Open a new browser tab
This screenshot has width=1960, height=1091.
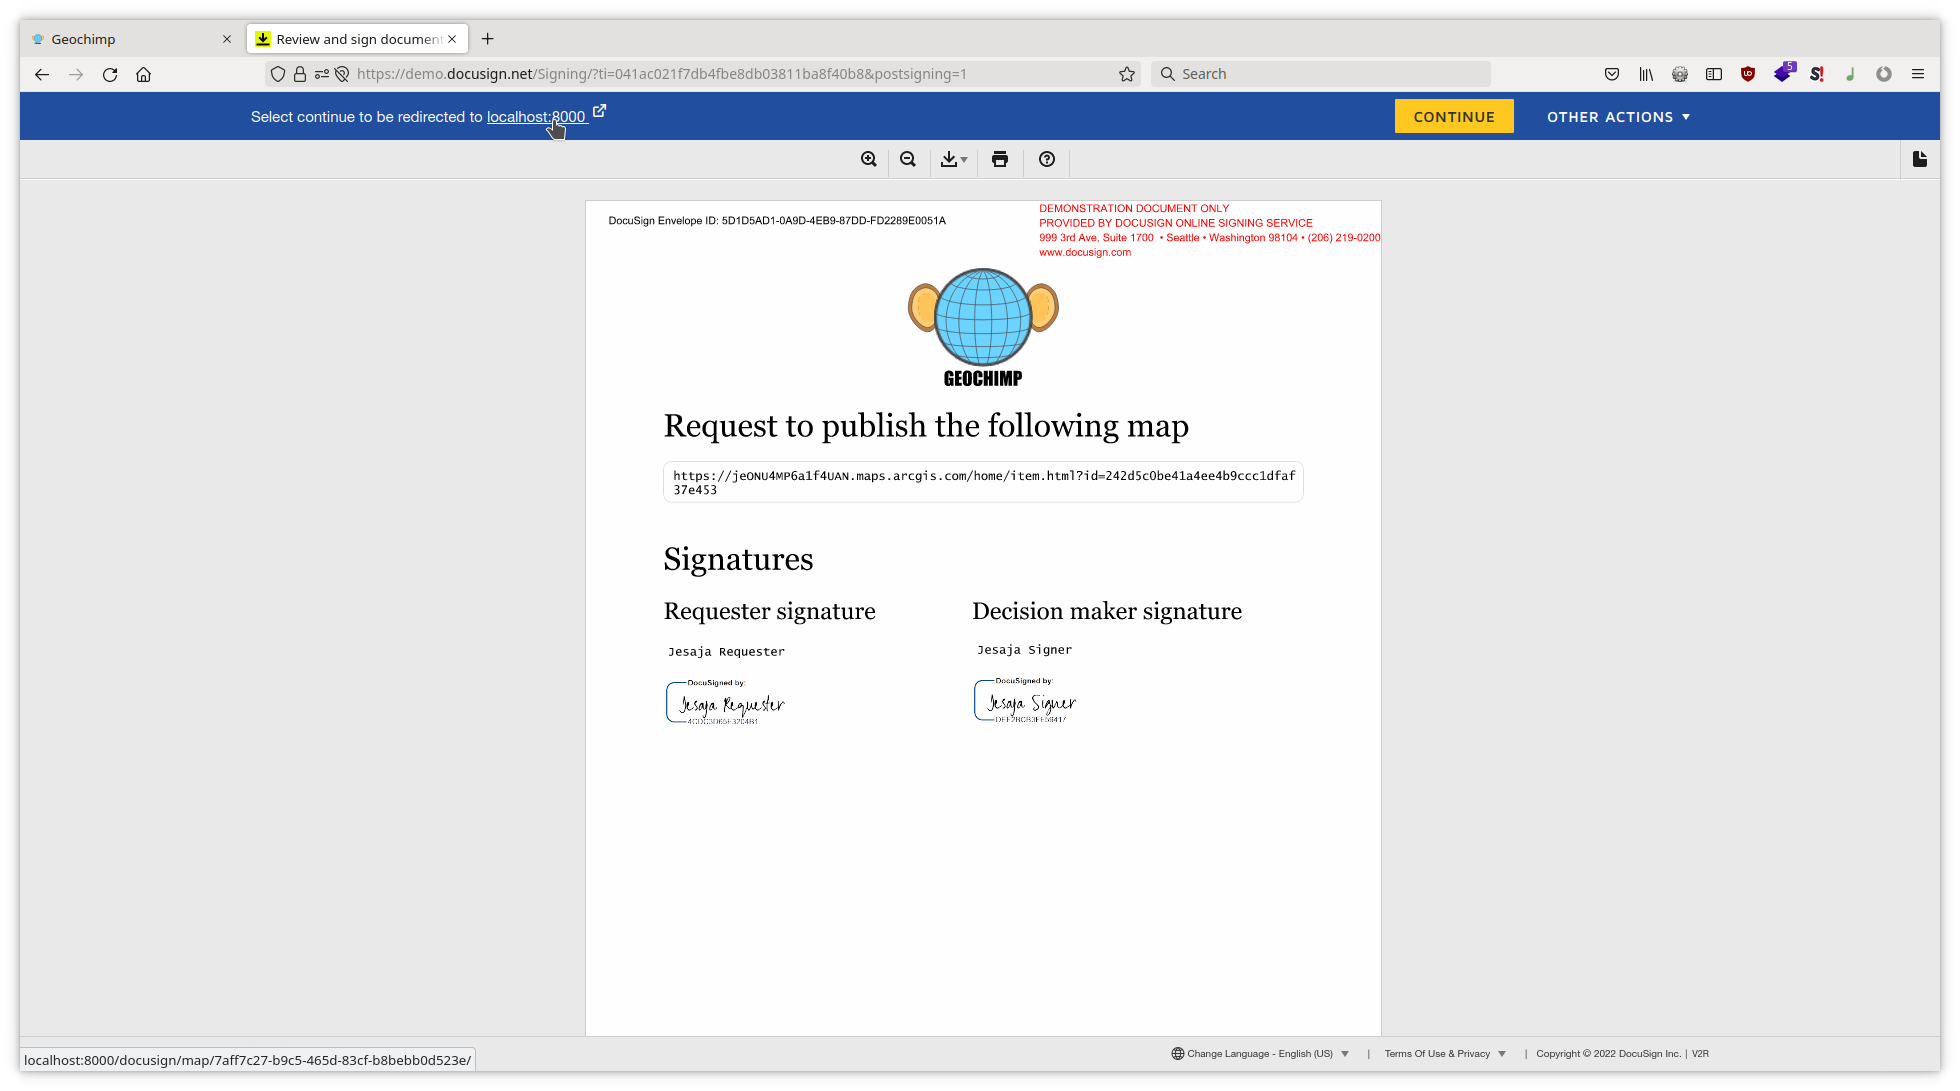point(488,39)
